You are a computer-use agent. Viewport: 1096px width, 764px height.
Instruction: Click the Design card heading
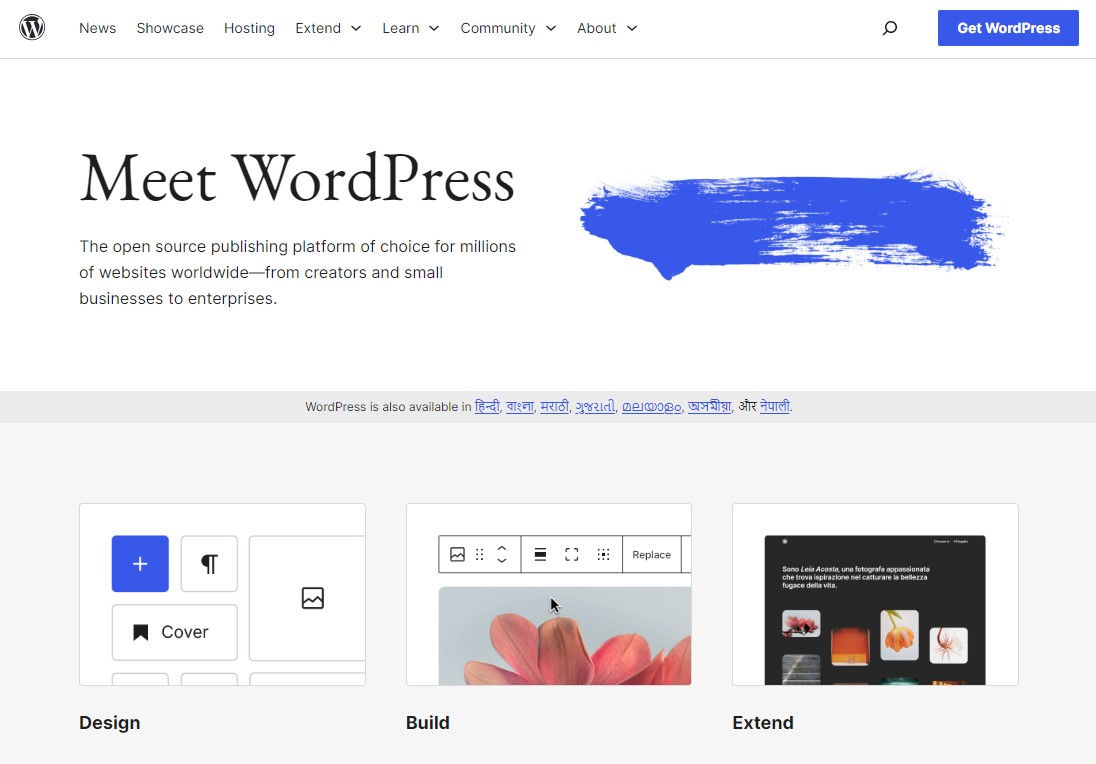pyautogui.click(x=110, y=723)
